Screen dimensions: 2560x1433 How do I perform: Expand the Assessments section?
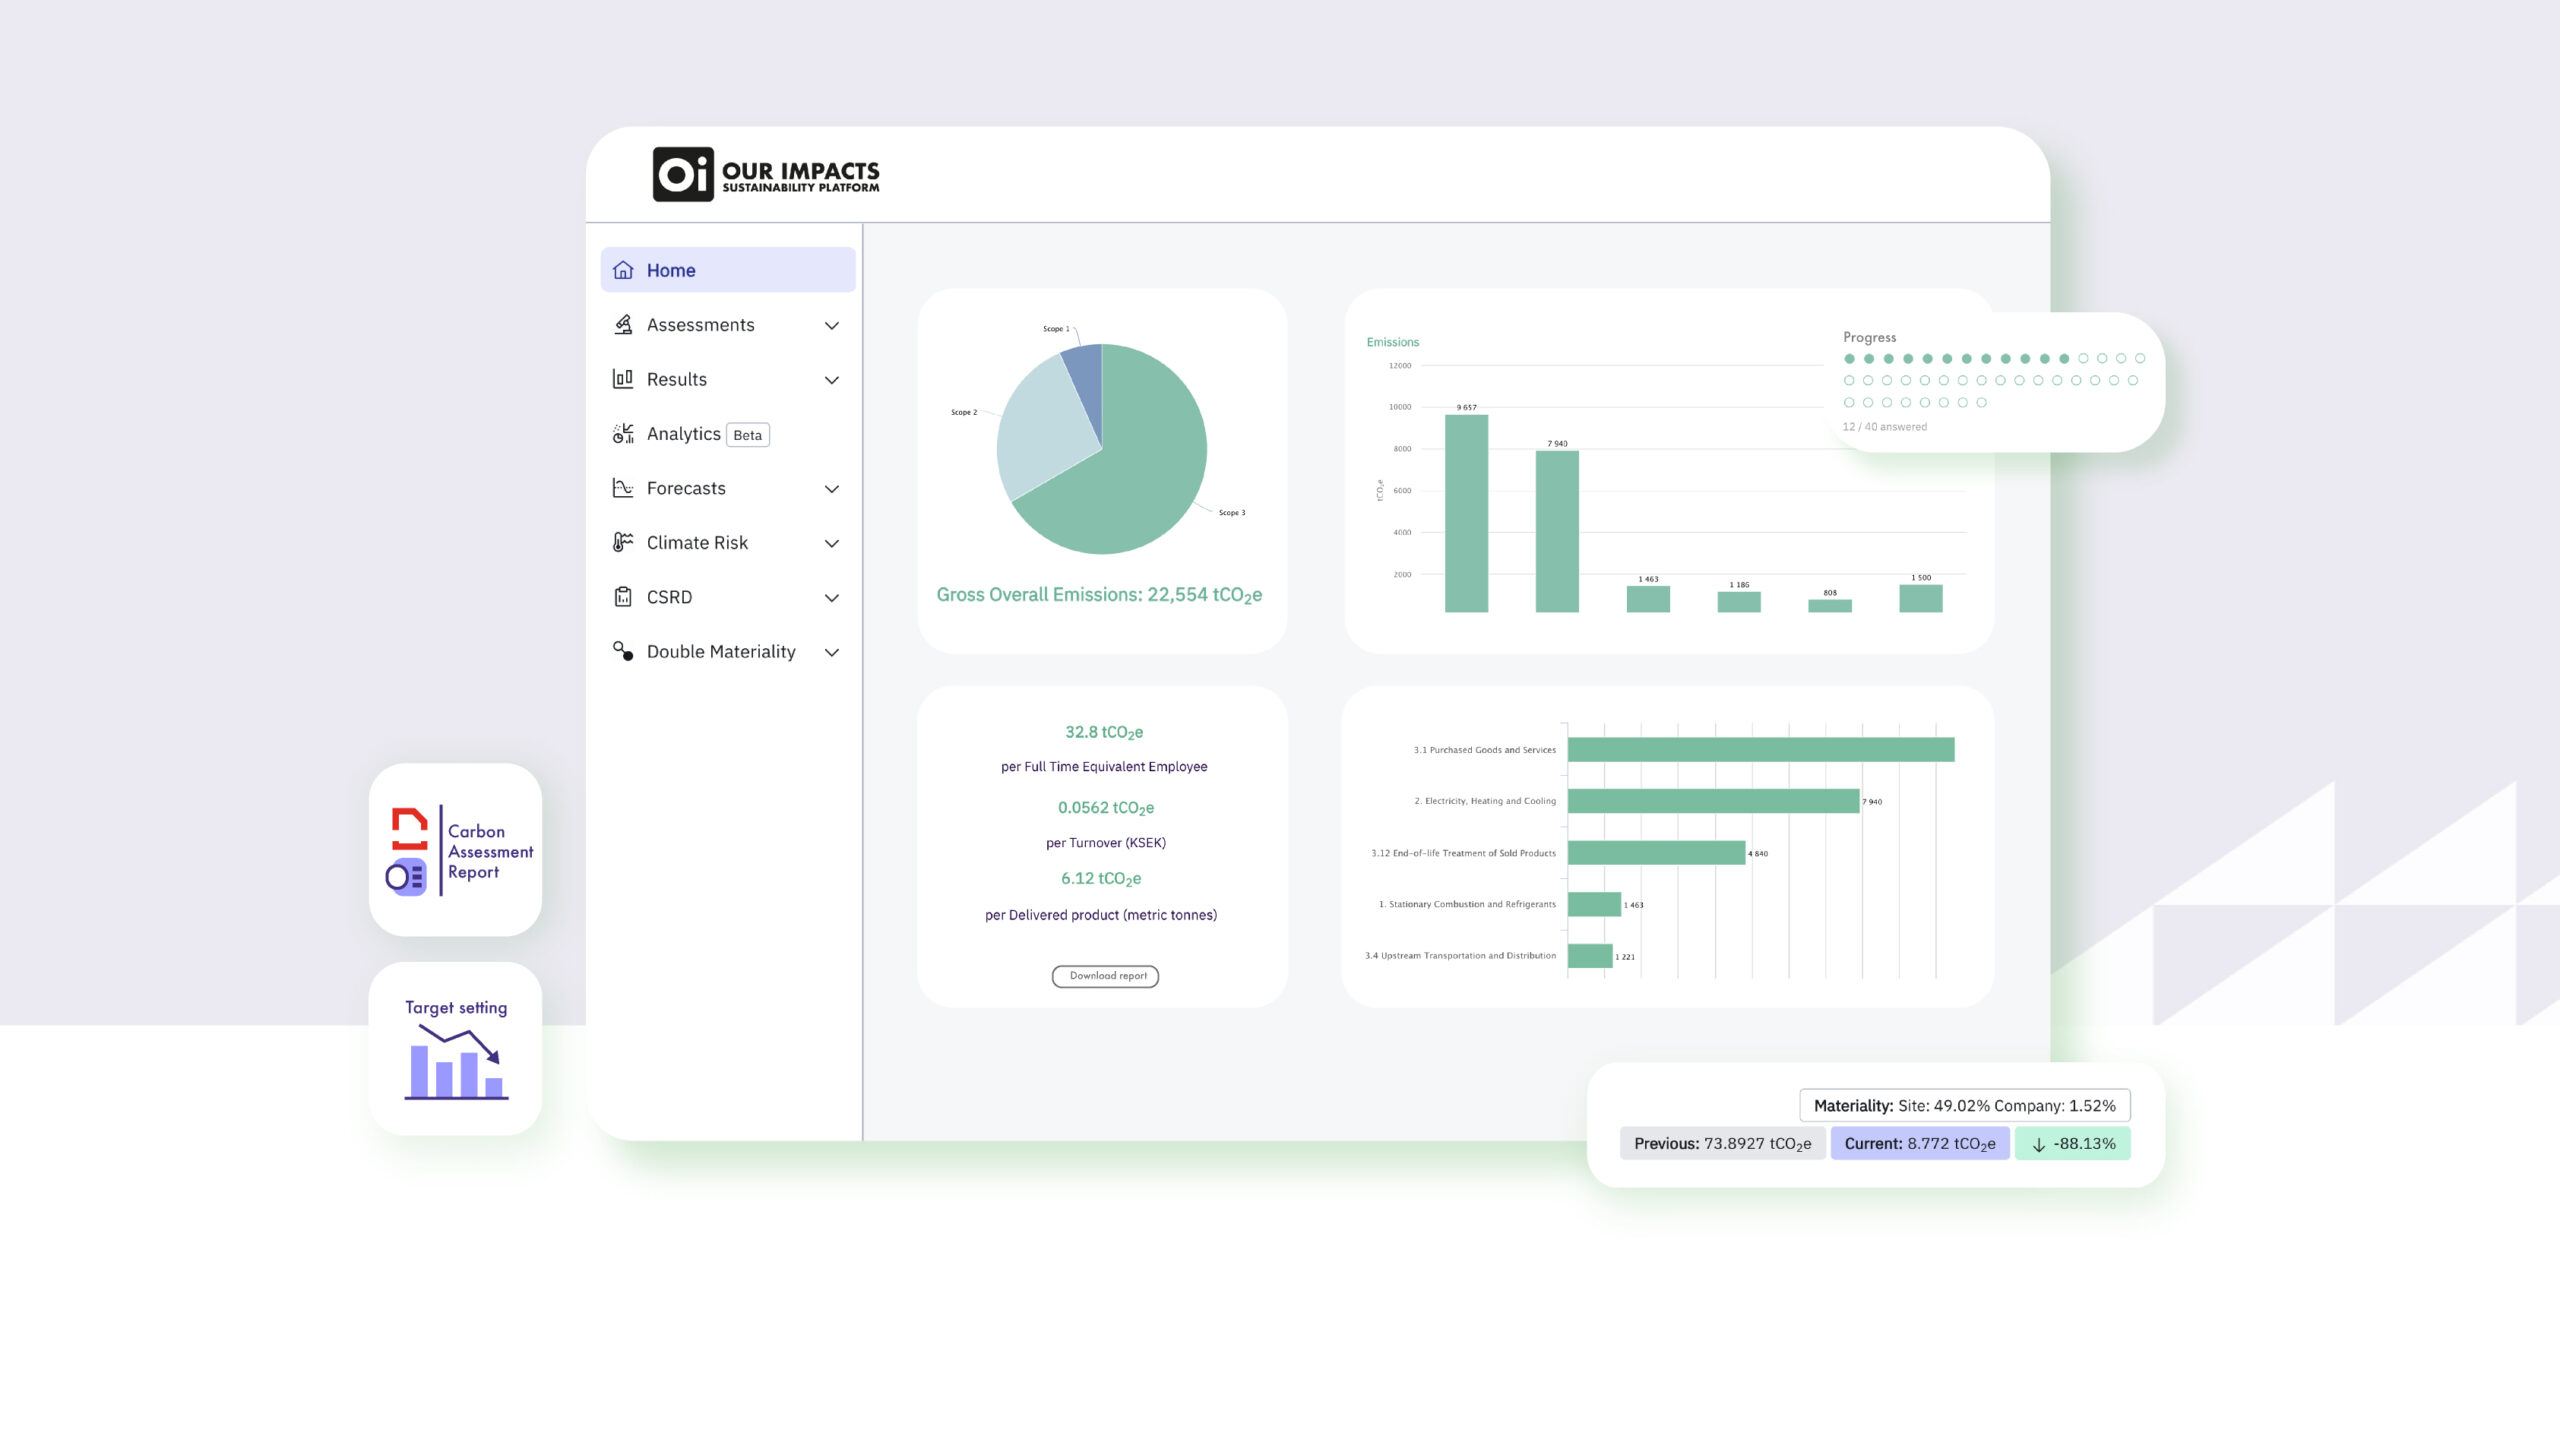click(x=831, y=324)
